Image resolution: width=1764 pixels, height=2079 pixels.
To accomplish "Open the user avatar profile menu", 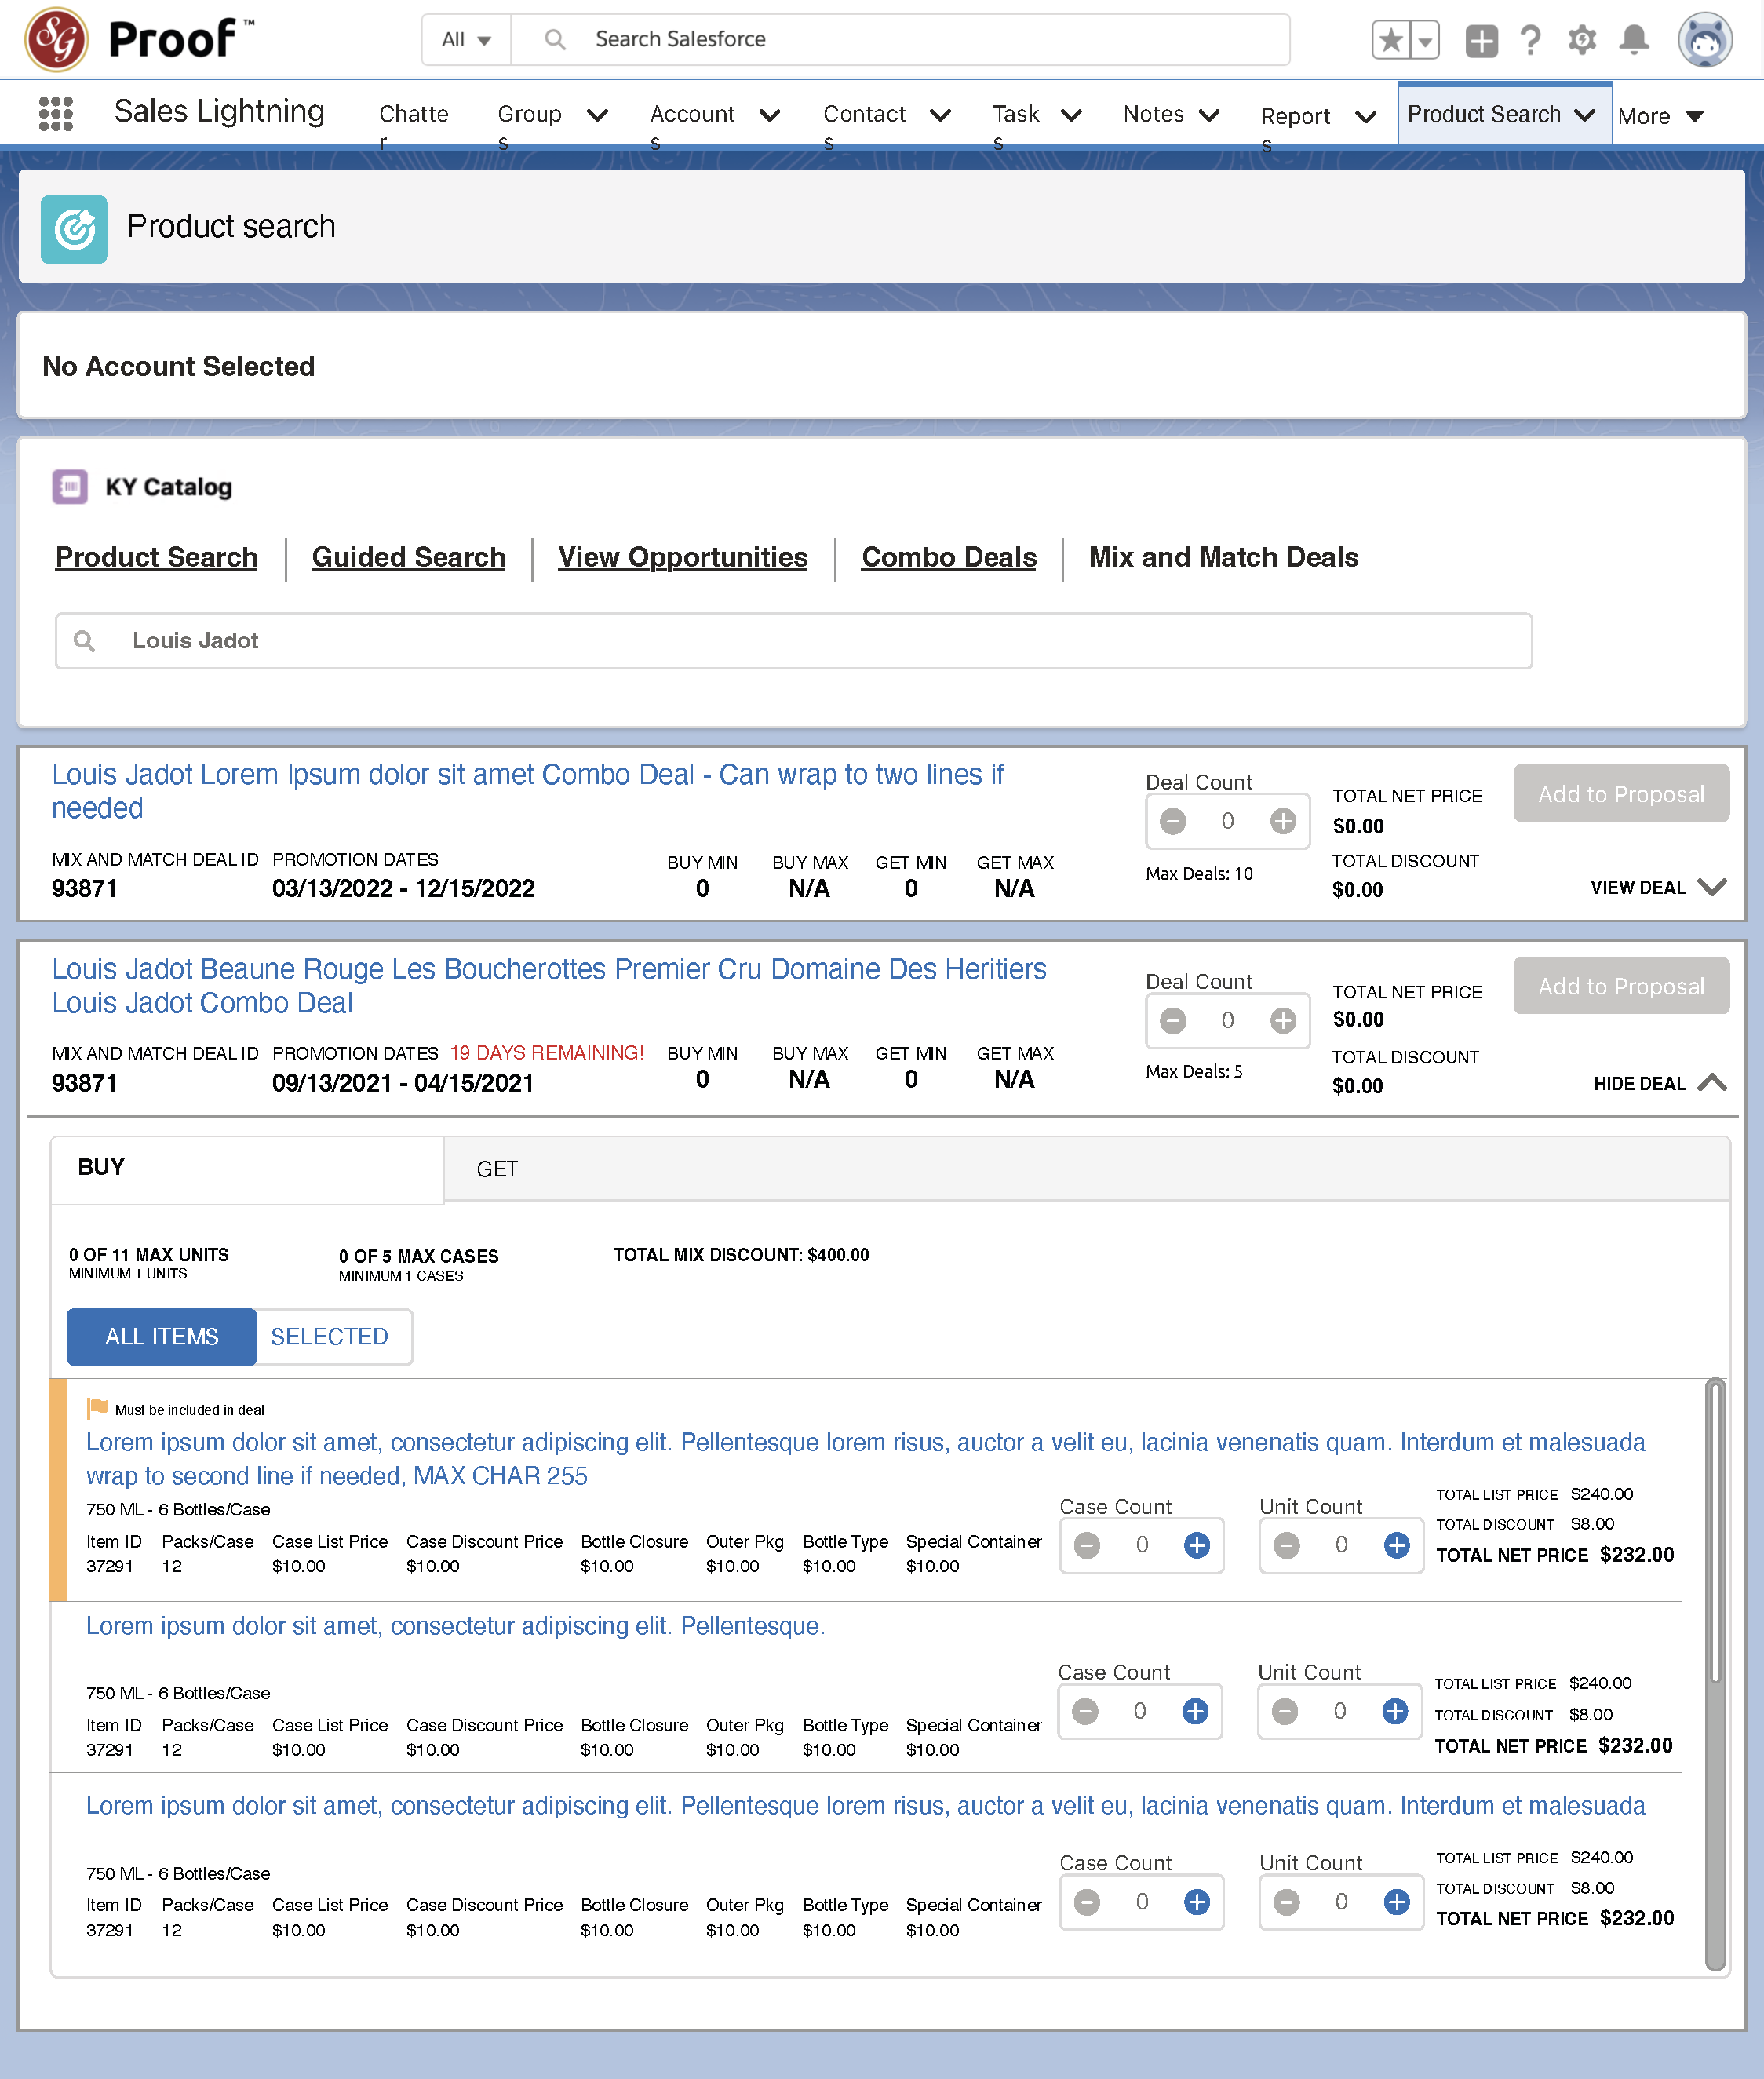I will click(x=1704, y=40).
